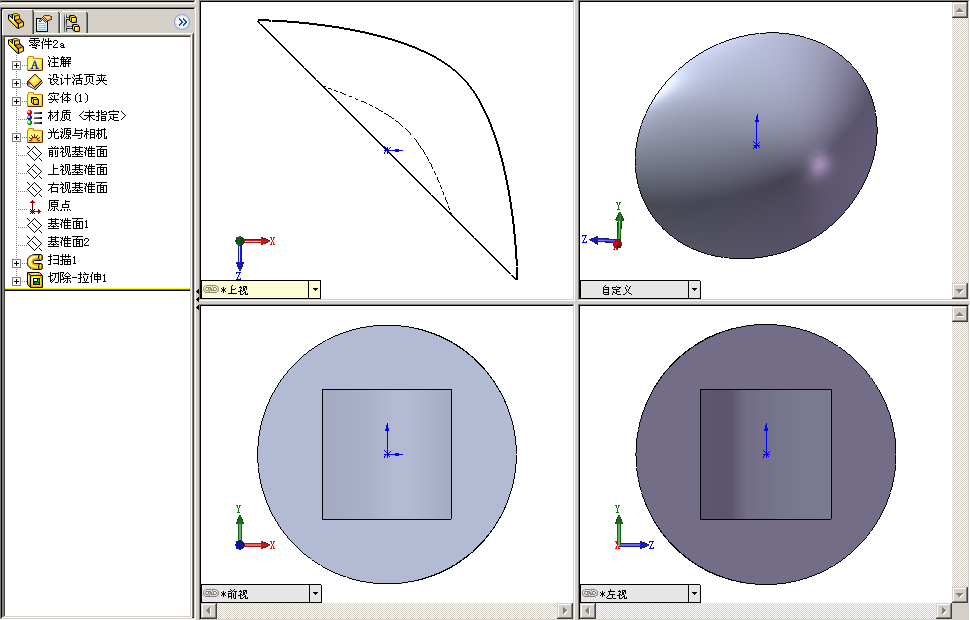Open the *左视 view orientation dropdown

coord(694,594)
